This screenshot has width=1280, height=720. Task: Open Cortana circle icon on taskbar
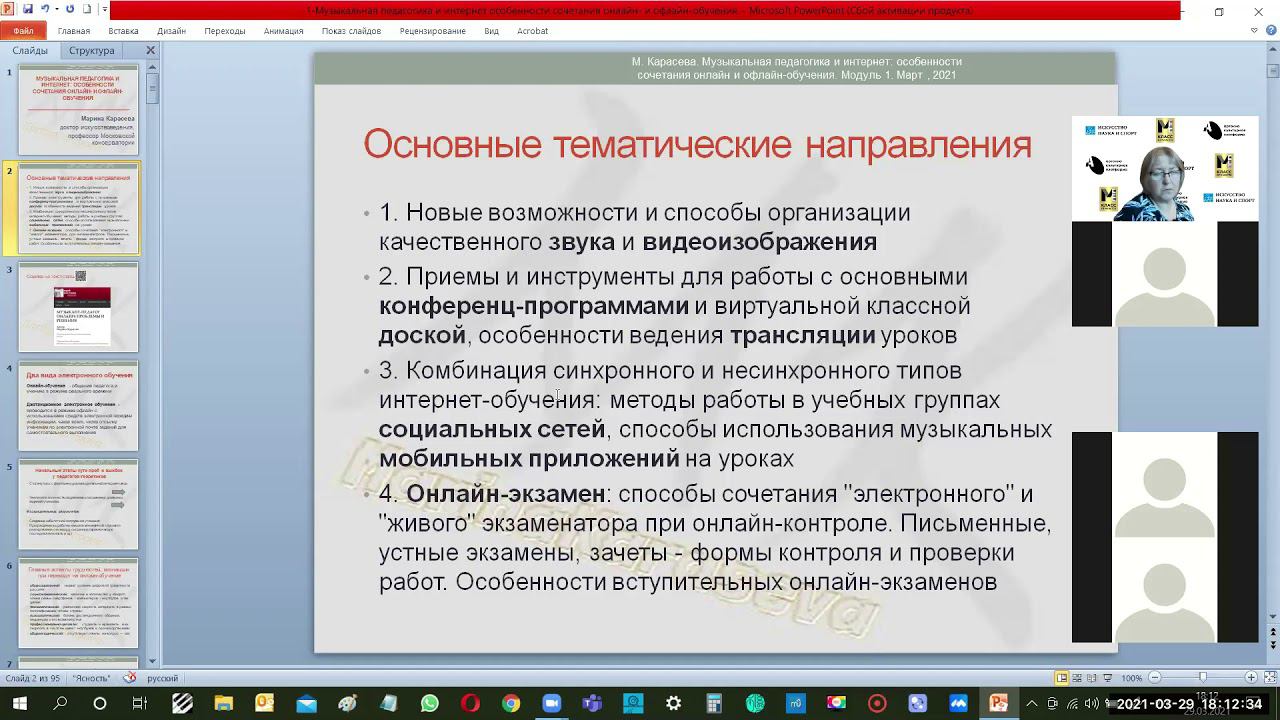coord(100,704)
